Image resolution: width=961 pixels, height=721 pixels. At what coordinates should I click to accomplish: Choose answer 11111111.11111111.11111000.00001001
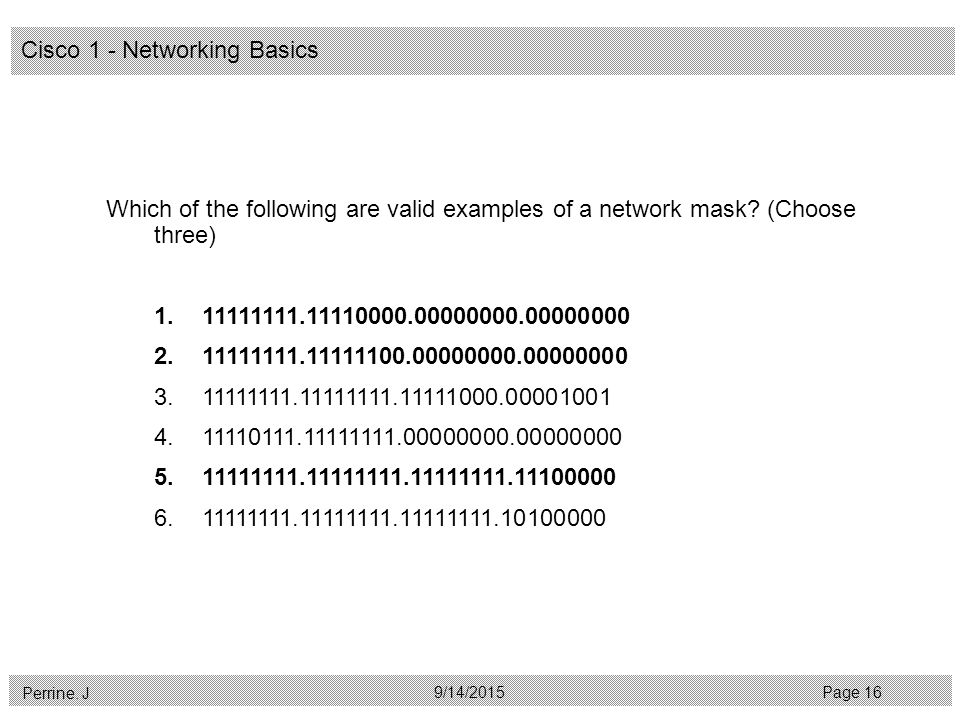pyautogui.click(x=407, y=397)
